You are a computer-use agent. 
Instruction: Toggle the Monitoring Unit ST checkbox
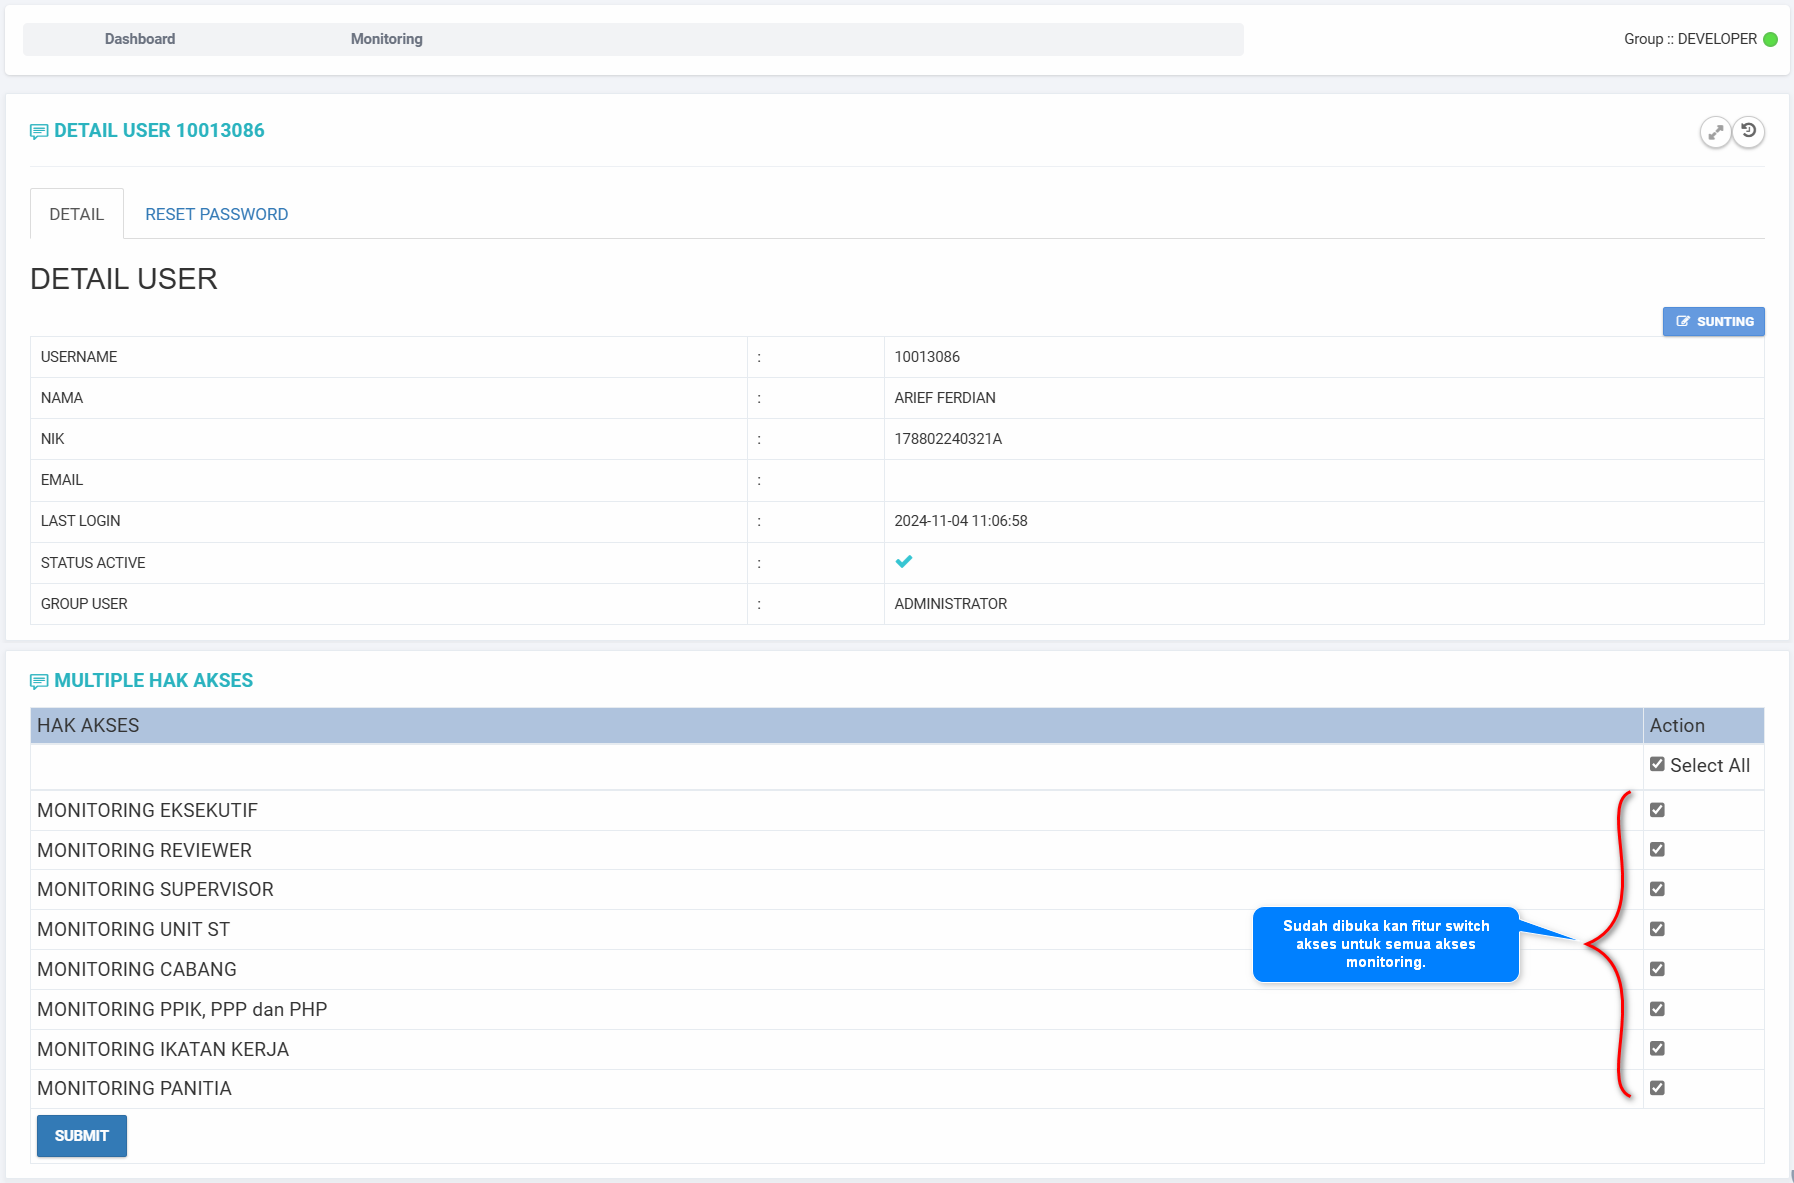1657,929
